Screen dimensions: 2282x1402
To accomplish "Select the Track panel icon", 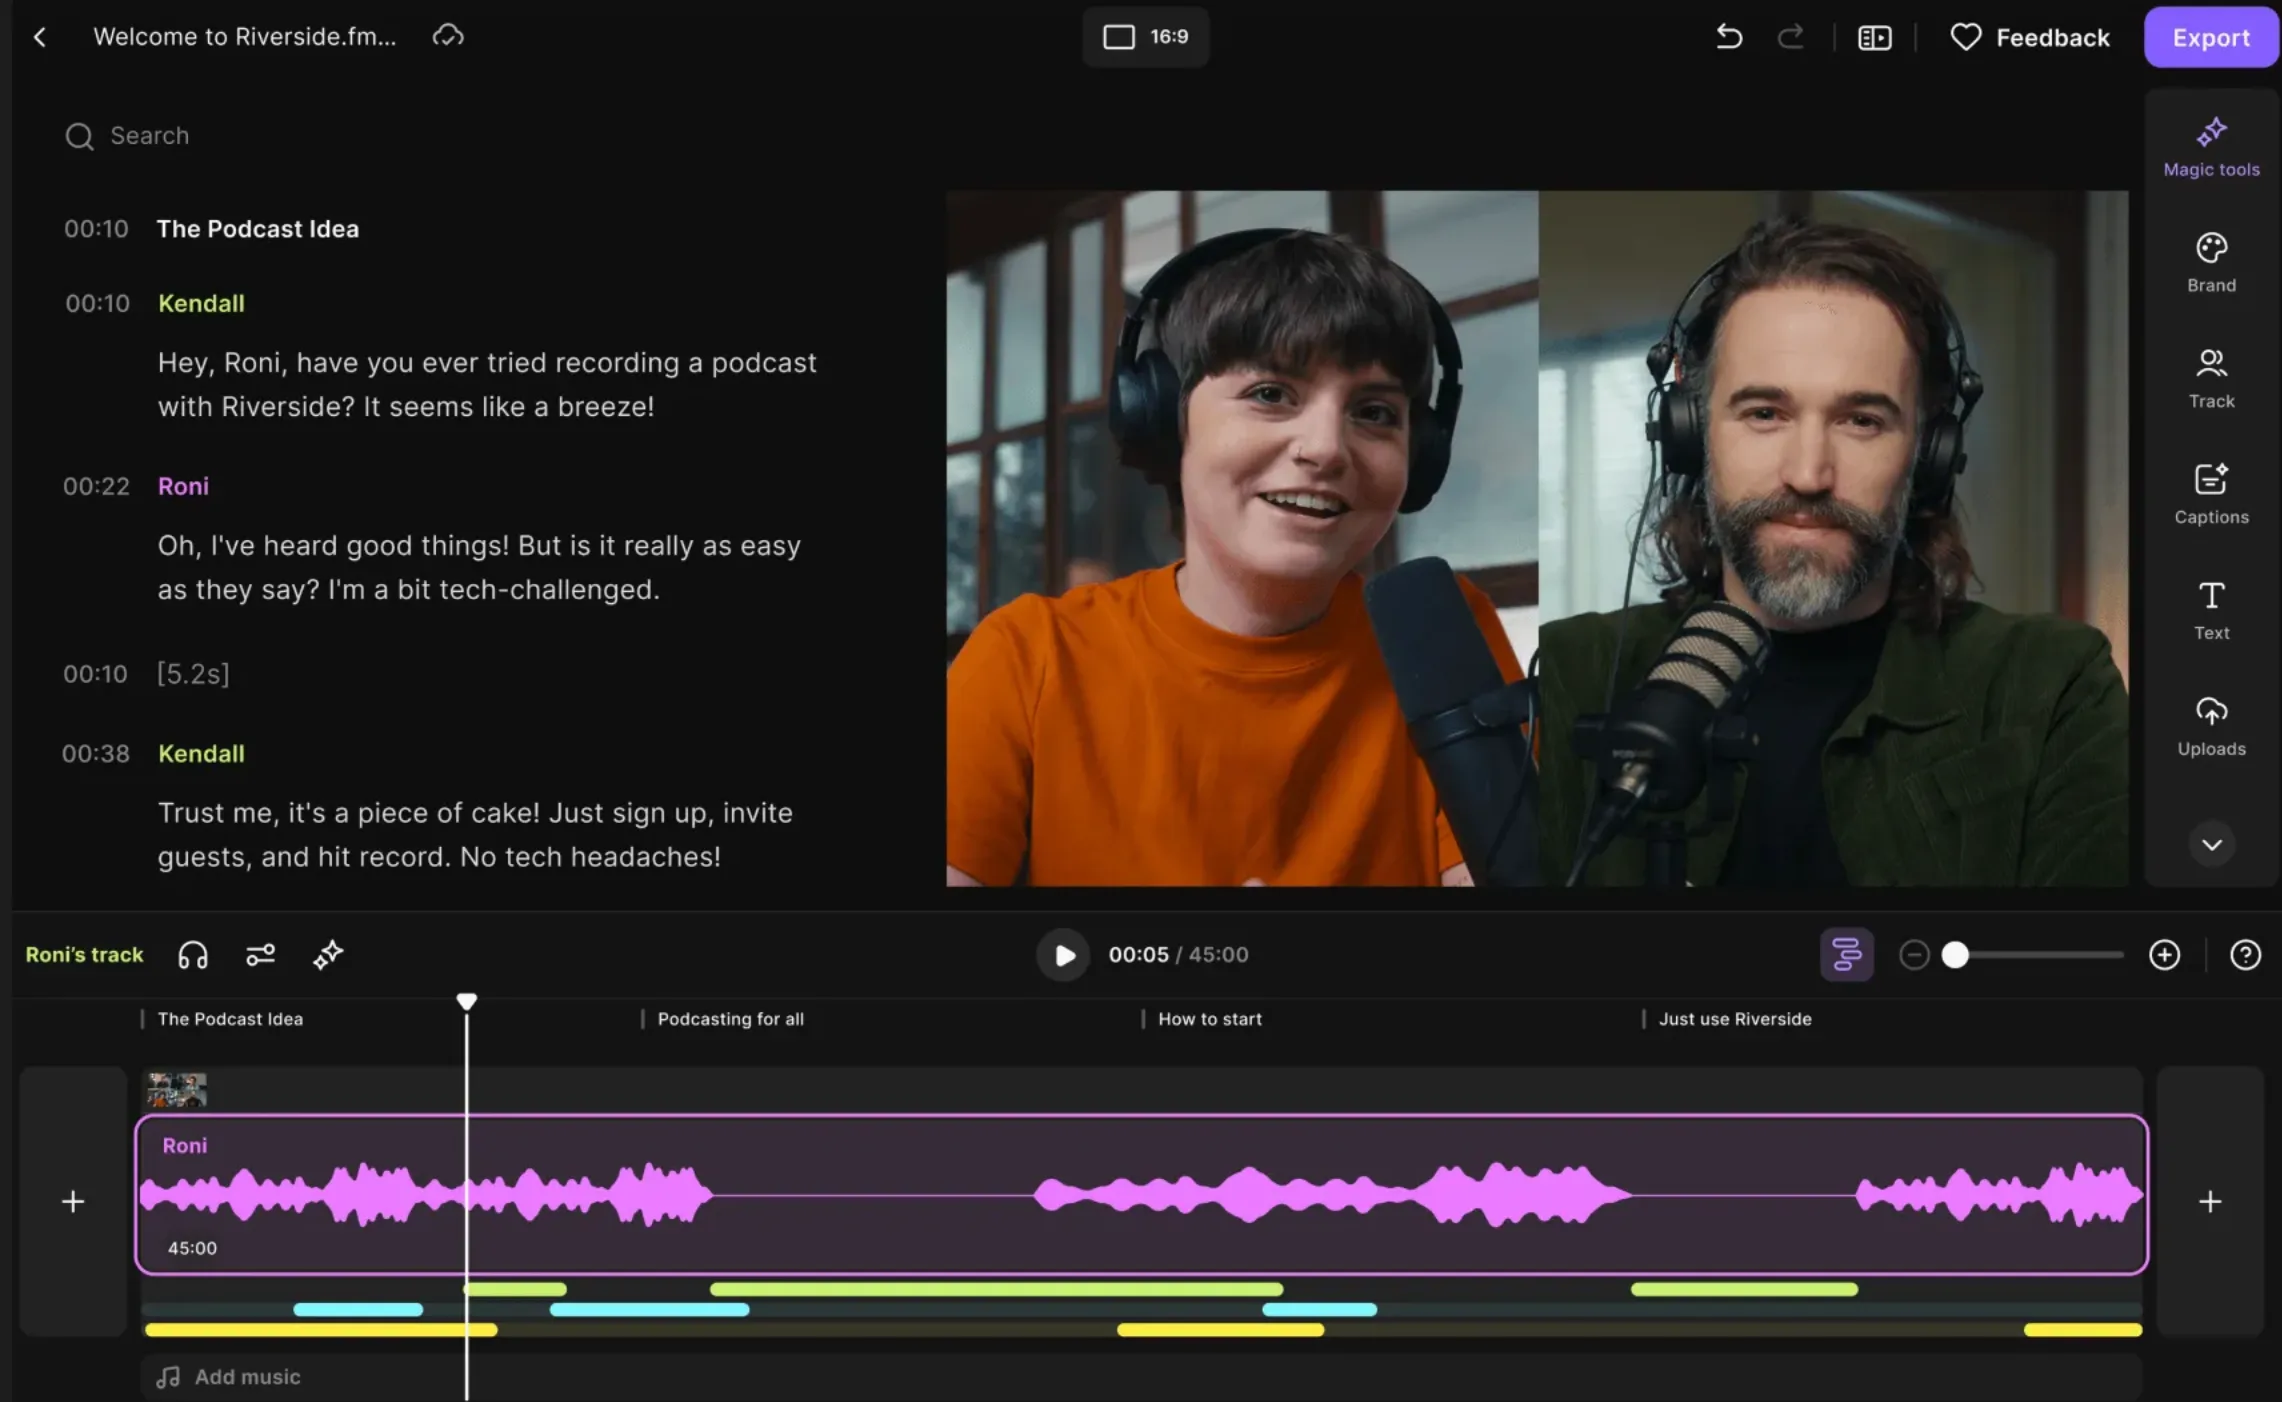I will coord(2211,378).
